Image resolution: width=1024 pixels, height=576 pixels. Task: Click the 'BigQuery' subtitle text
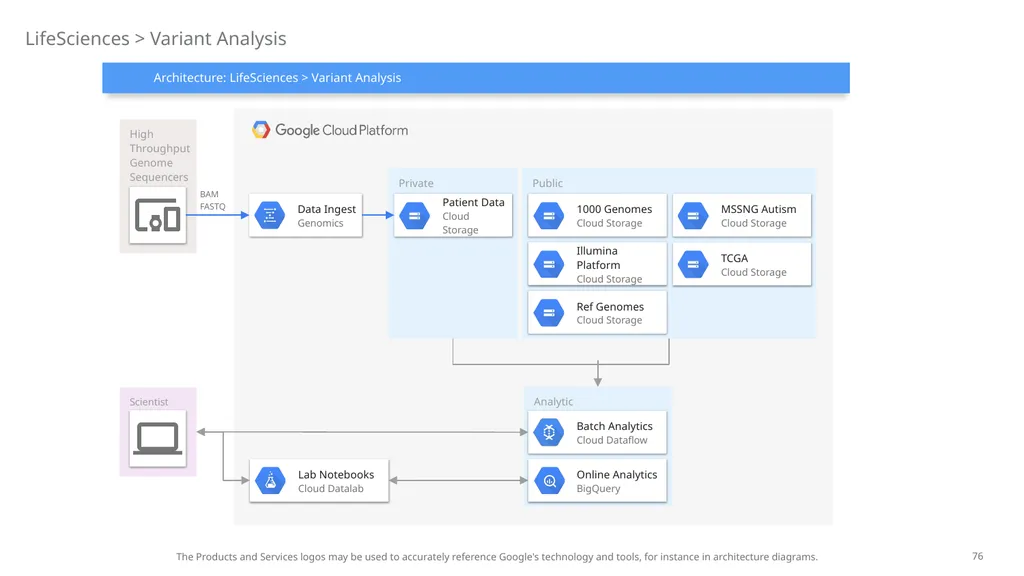coord(598,488)
